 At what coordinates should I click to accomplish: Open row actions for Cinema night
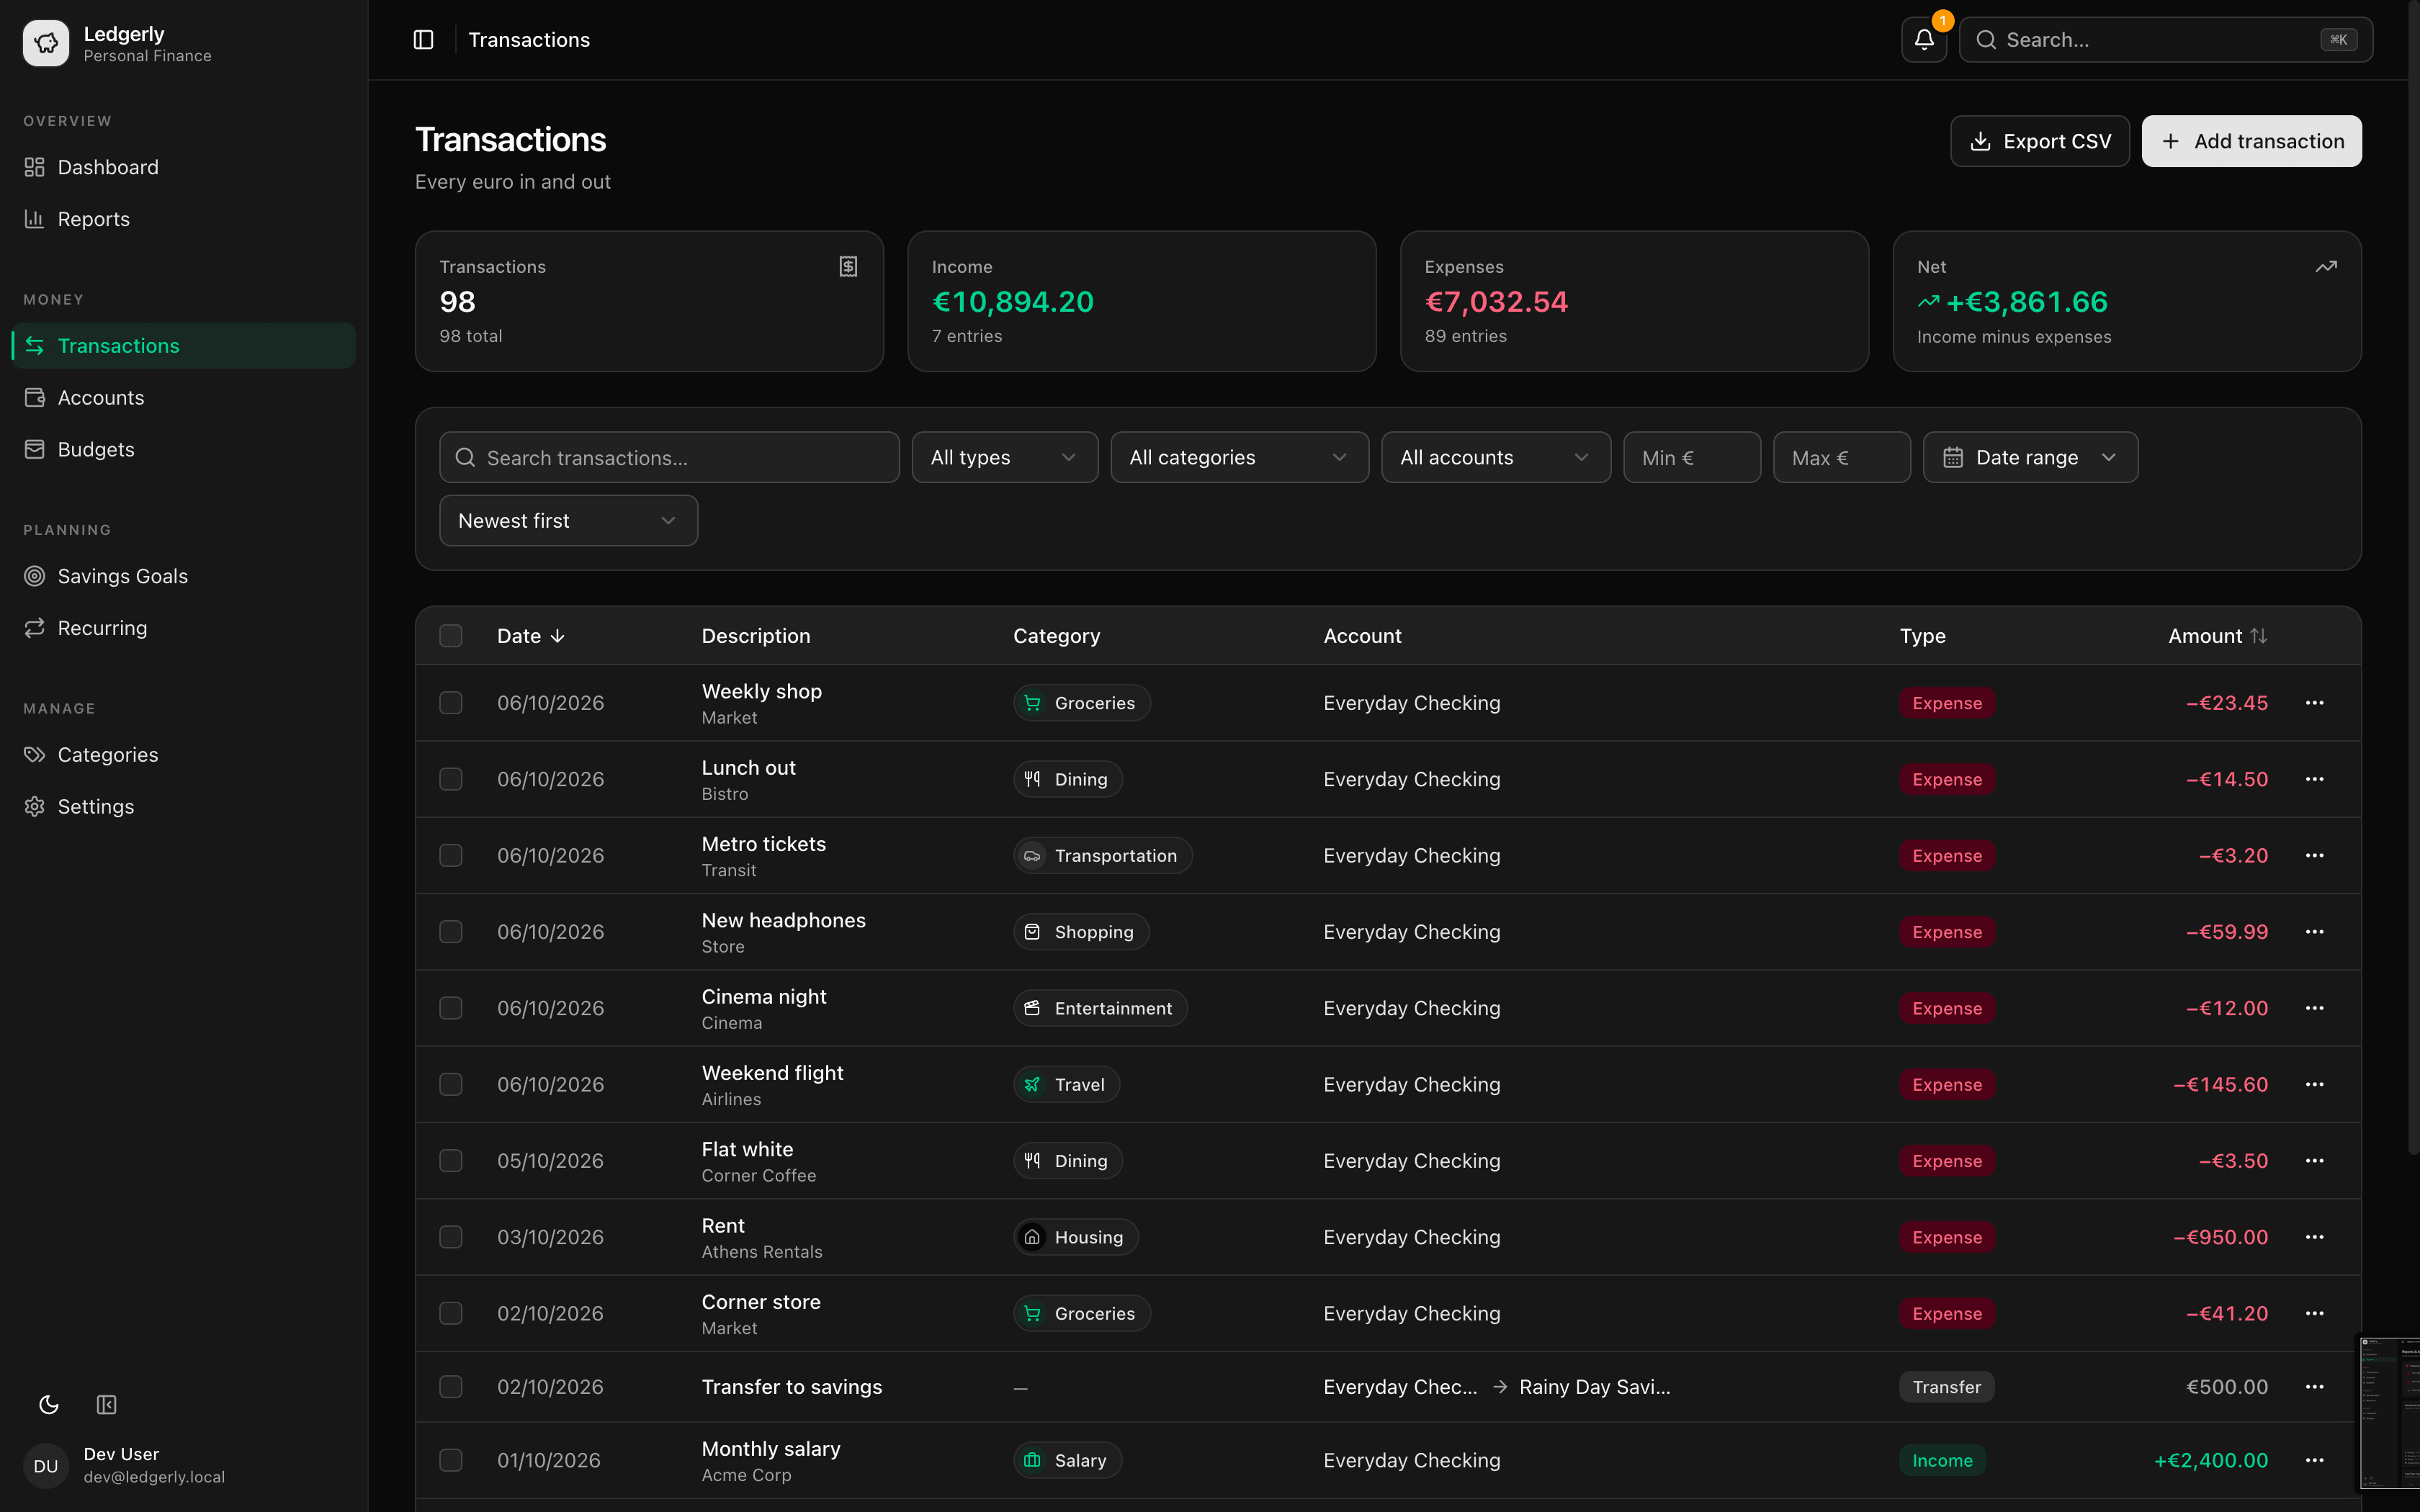coord(2314,1008)
